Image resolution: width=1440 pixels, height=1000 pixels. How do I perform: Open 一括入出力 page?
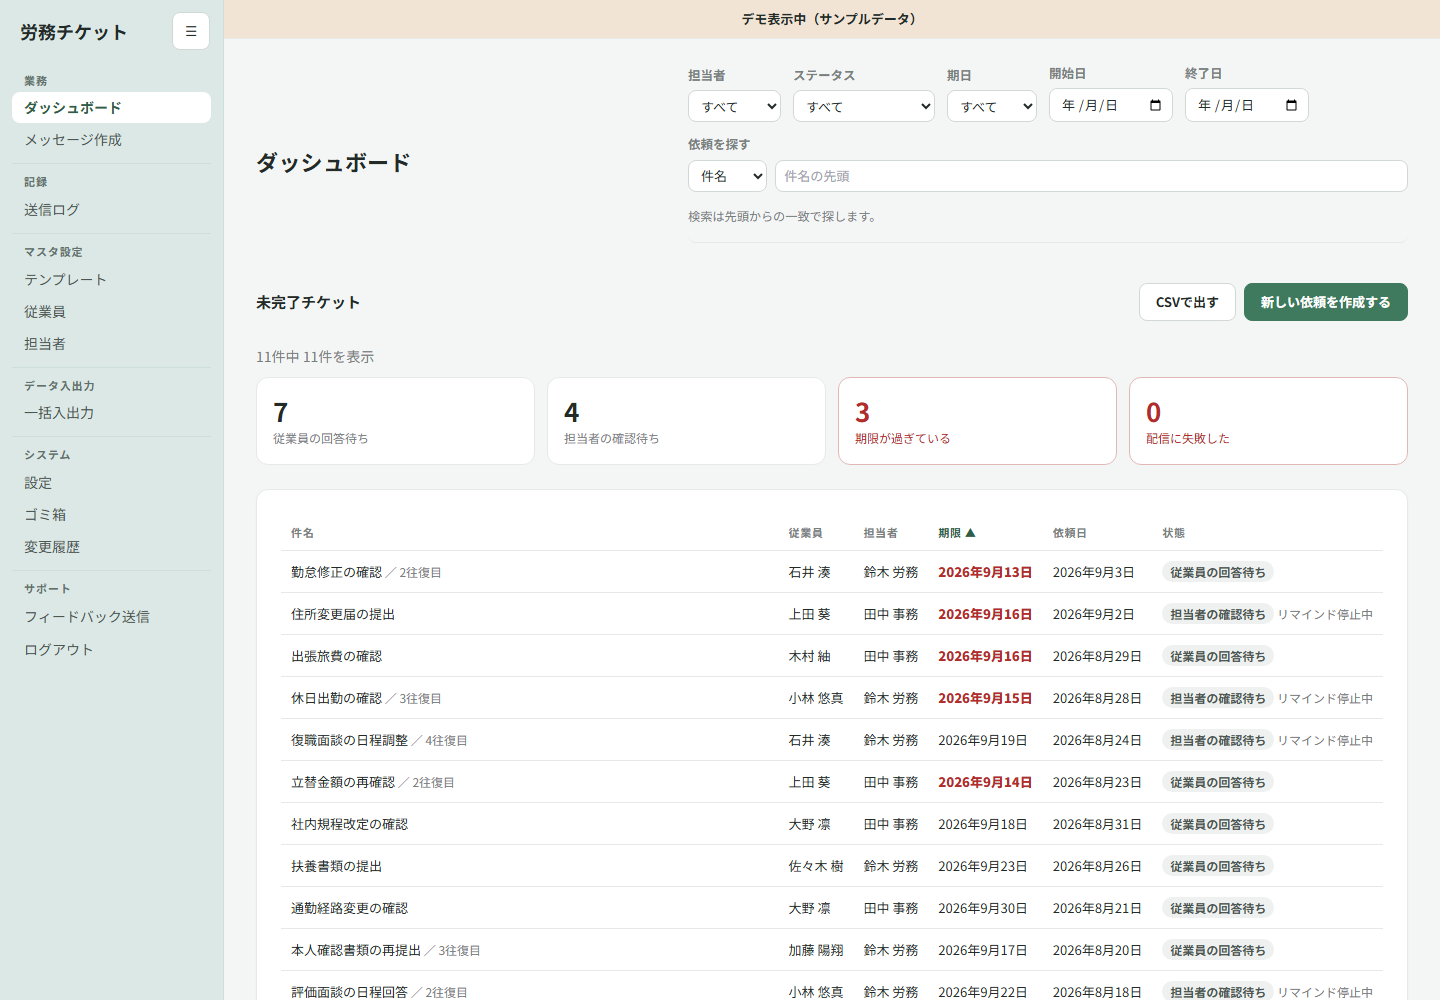(x=111, y=413)
